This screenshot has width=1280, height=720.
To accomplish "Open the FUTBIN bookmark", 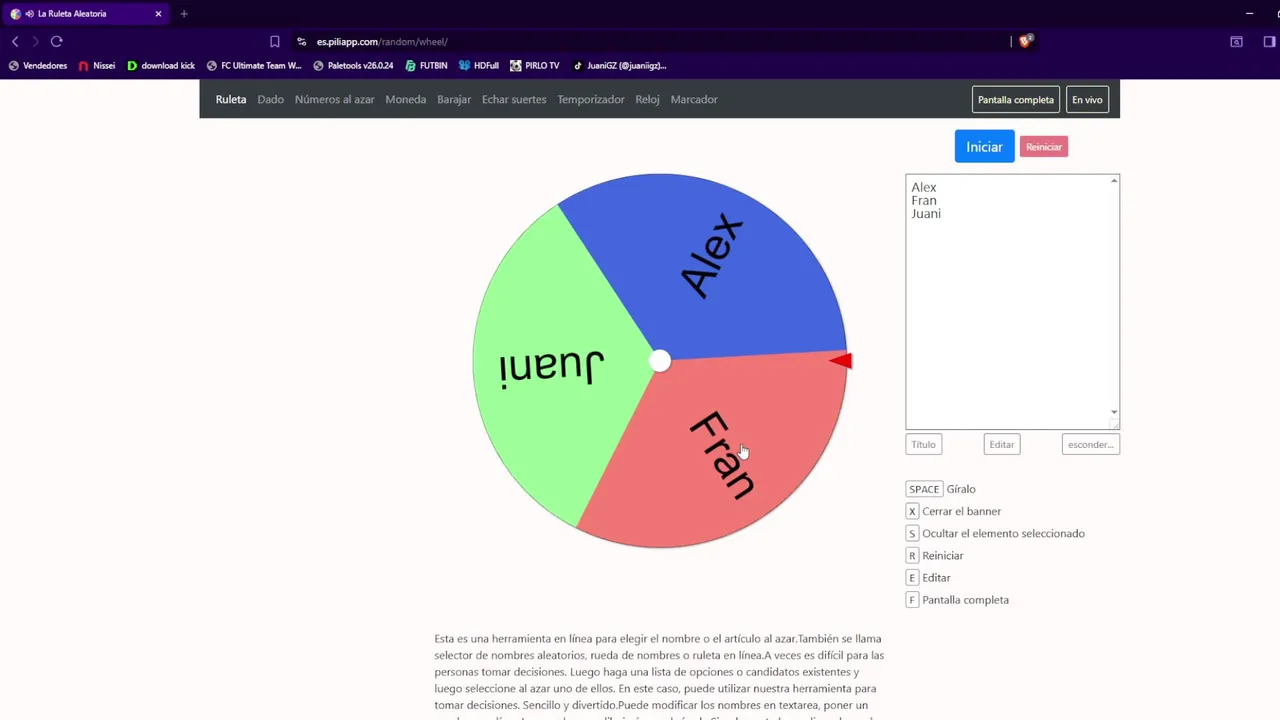I will (426, 66).
